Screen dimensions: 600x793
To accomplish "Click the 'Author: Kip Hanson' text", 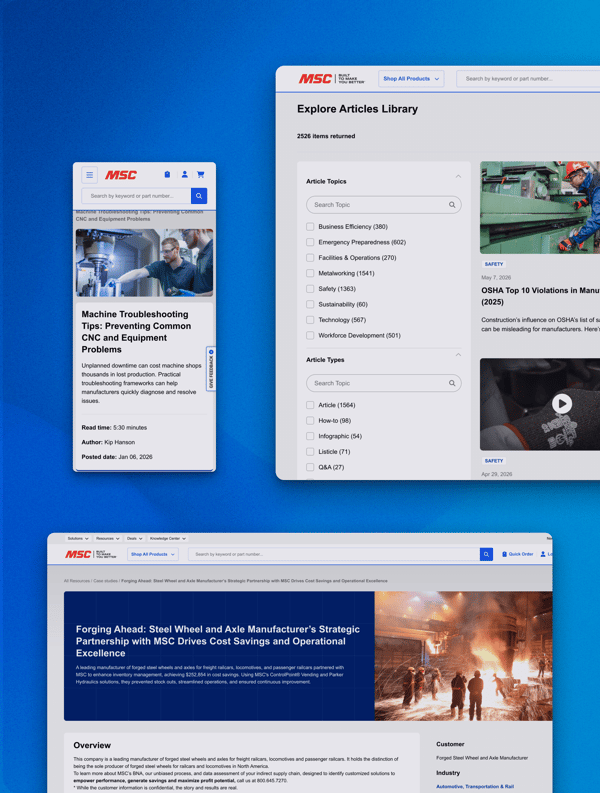I will point(108,442).
